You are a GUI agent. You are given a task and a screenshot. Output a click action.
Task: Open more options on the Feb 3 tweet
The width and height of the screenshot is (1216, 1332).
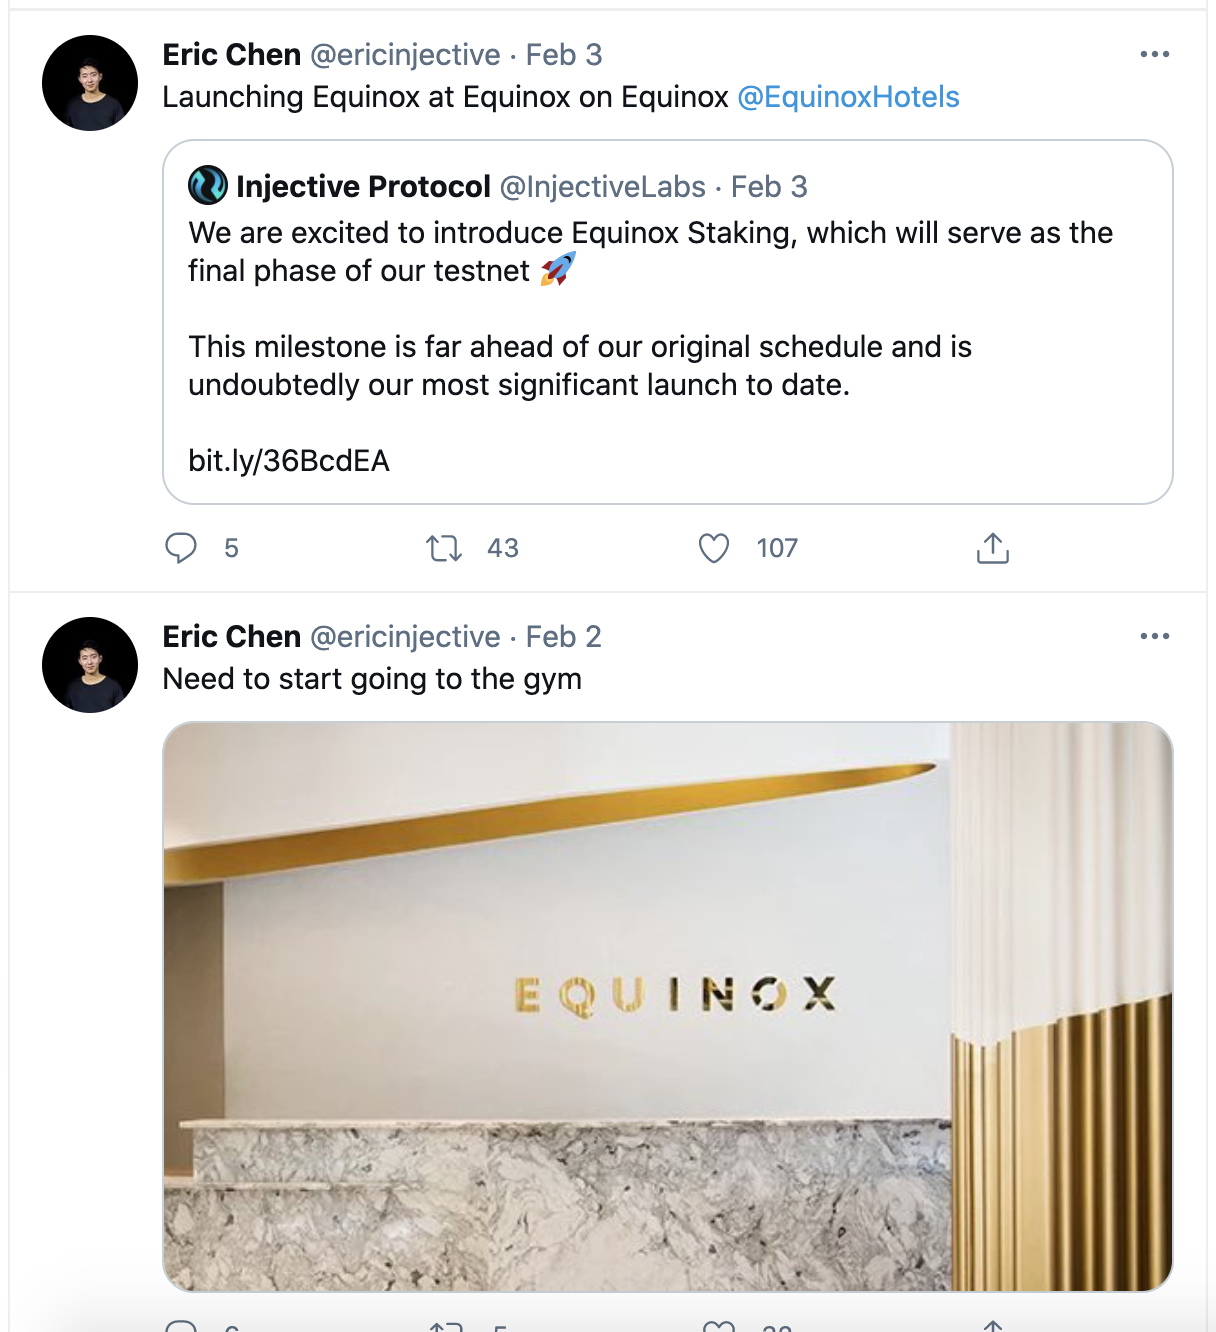point(1155,54)
